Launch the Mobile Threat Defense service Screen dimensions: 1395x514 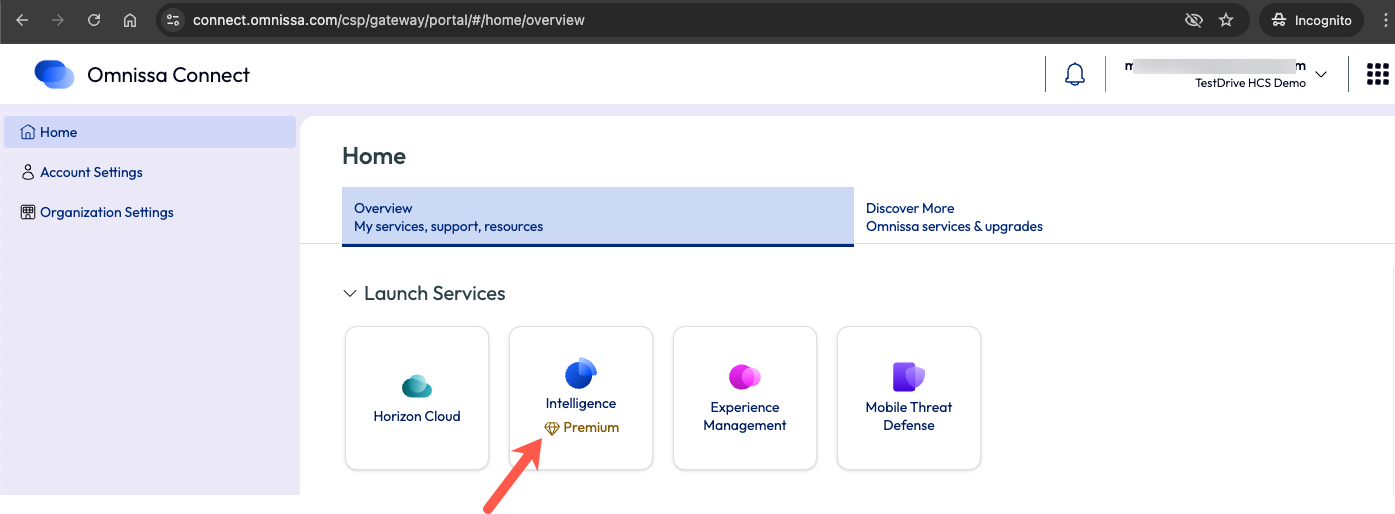[909, 398]
